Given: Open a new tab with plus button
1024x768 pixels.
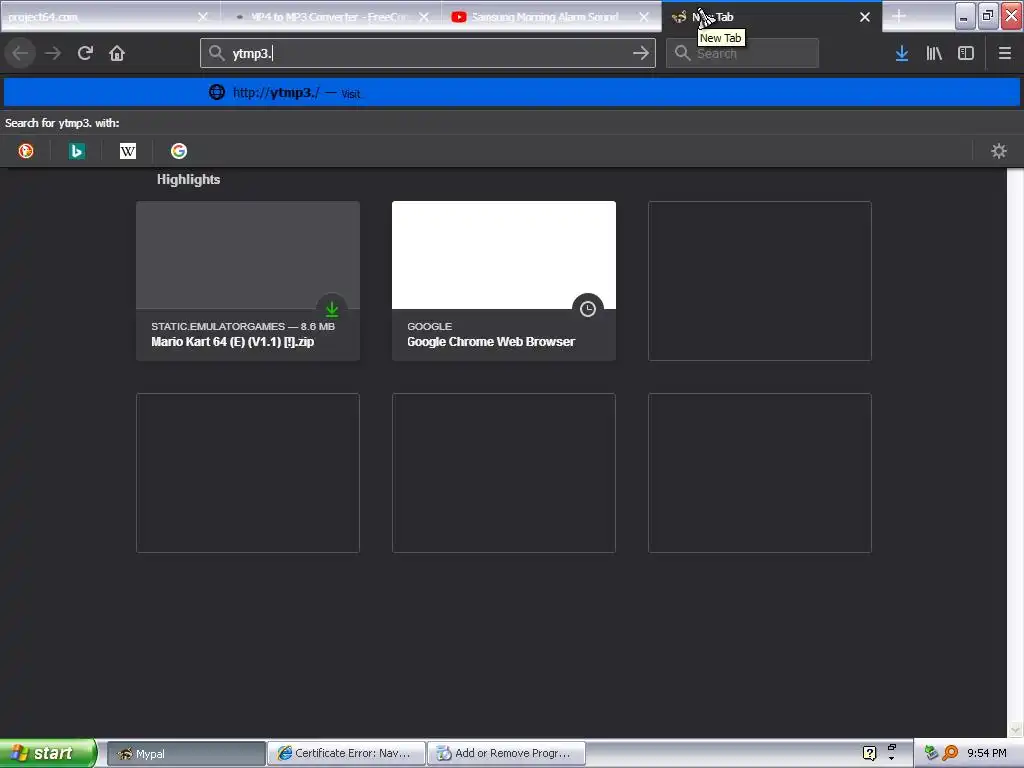Looking at the screenshot, I should 899,16.
